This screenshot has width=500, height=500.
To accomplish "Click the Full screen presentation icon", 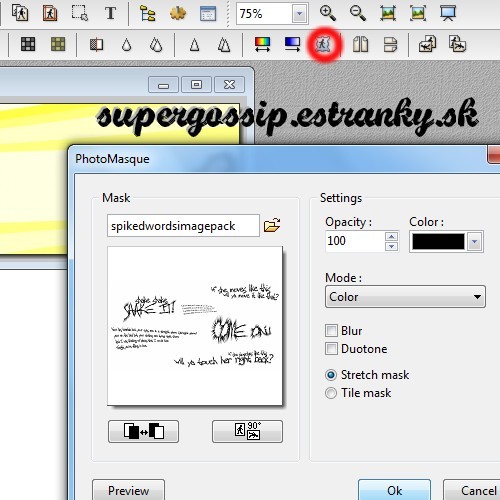I will click(x=448, y=13).
